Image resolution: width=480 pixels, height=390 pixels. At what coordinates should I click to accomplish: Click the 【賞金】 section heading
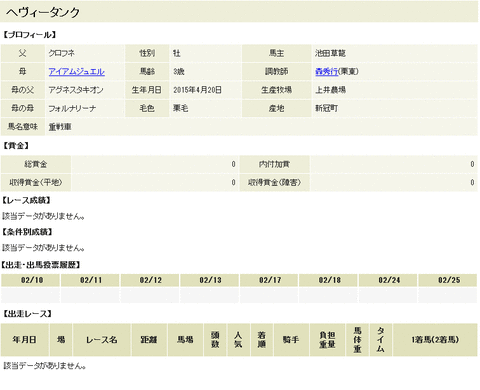[16, 146]
